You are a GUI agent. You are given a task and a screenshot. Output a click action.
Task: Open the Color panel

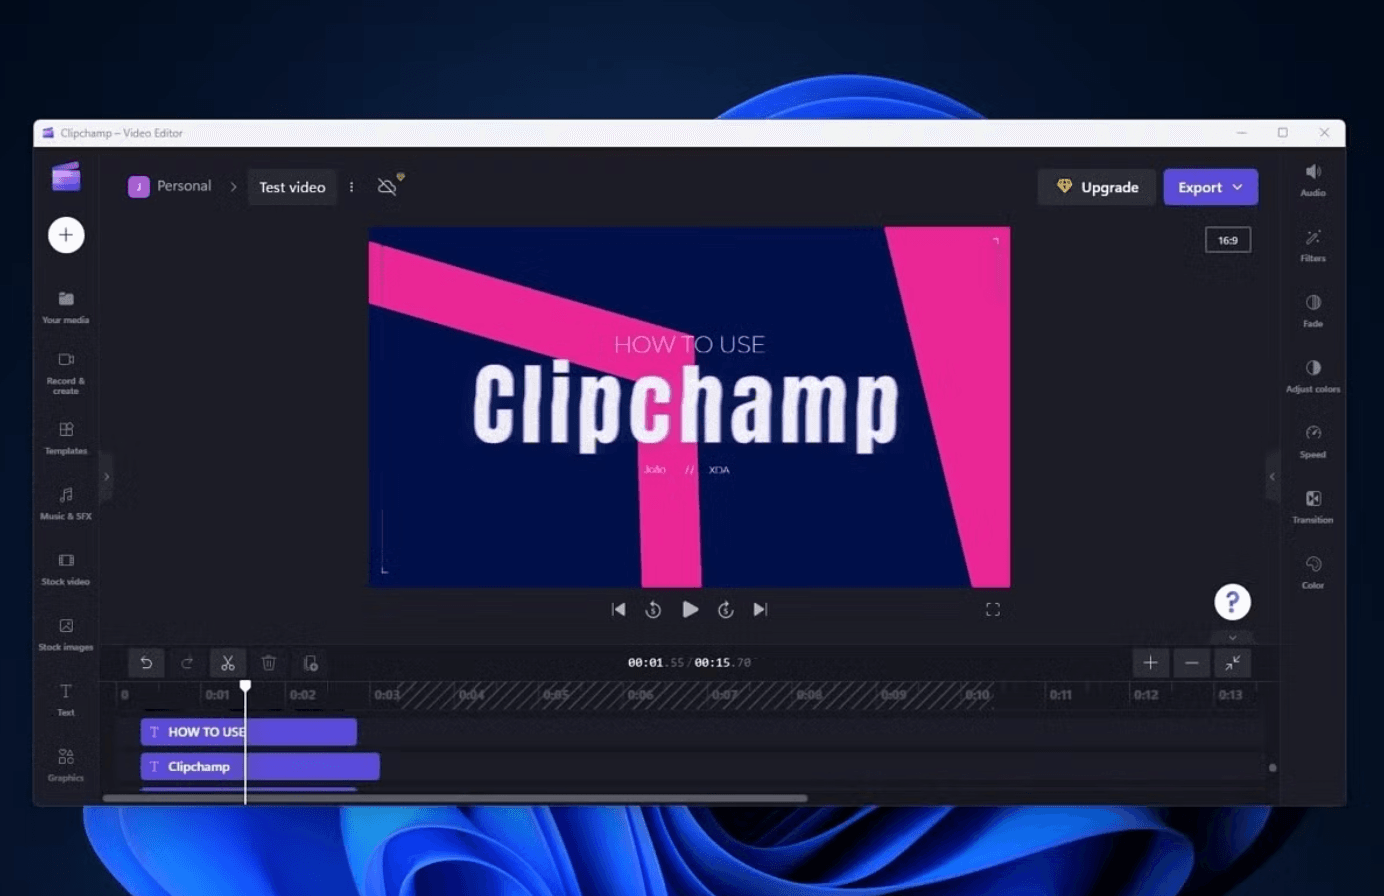click(x=1313, y=572)
